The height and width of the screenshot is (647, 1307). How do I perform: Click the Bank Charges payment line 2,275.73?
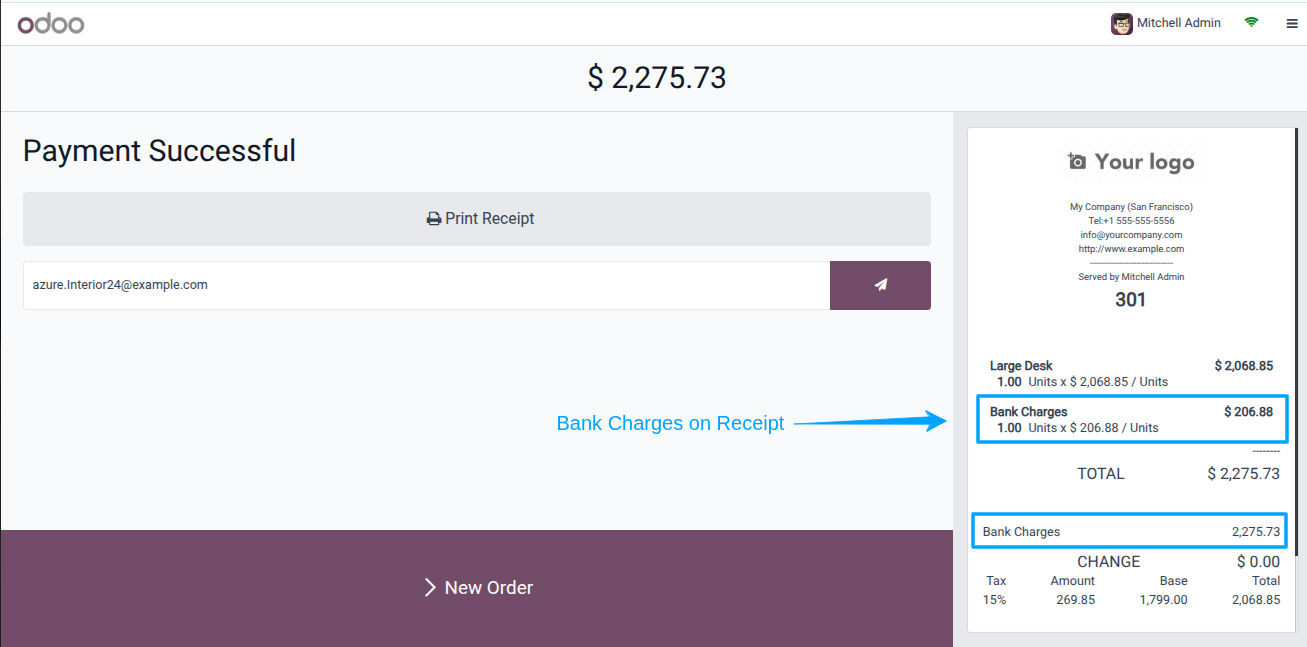[1129, 531]
